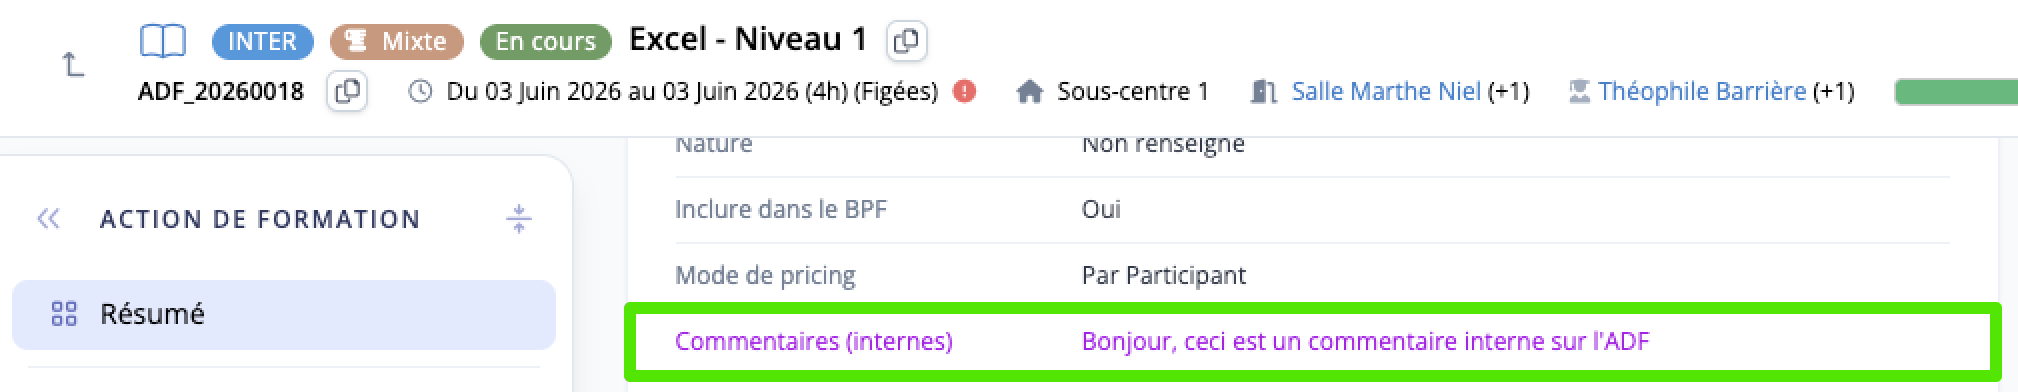Collapse sections of Action de formation menu
Screen dimensions: 2018x392
[x=518, y=218]
